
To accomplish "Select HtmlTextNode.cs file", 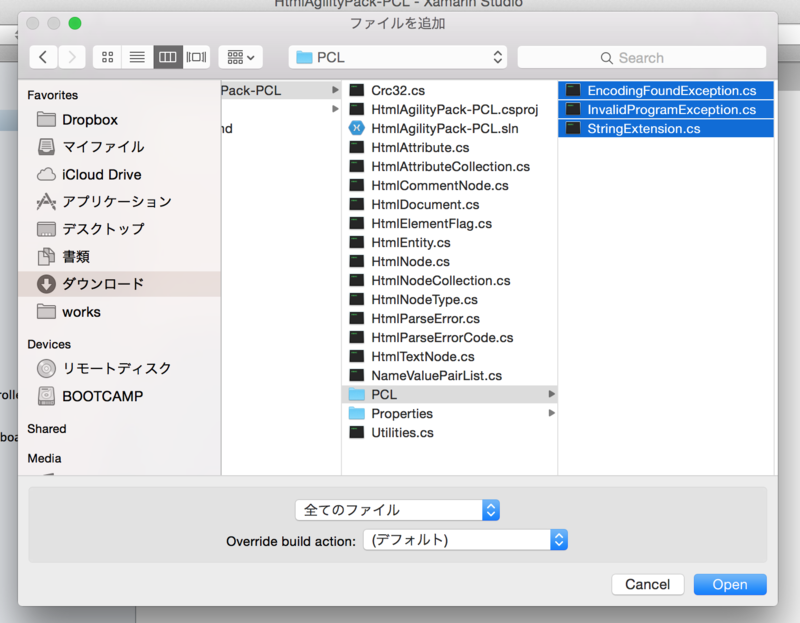I will point(449,356).
